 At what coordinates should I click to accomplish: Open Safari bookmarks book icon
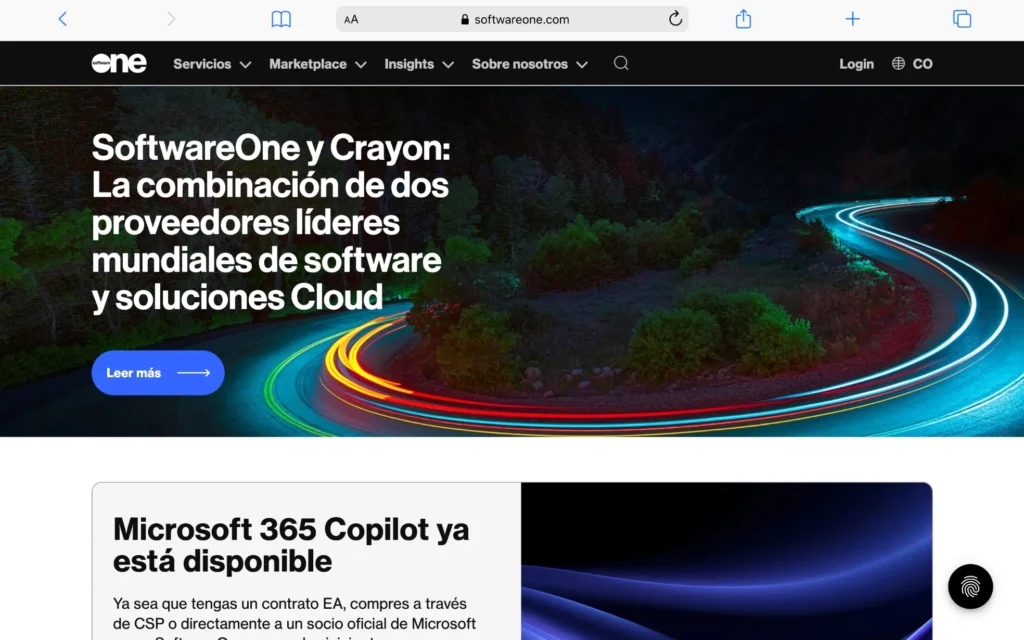[281, 19]
